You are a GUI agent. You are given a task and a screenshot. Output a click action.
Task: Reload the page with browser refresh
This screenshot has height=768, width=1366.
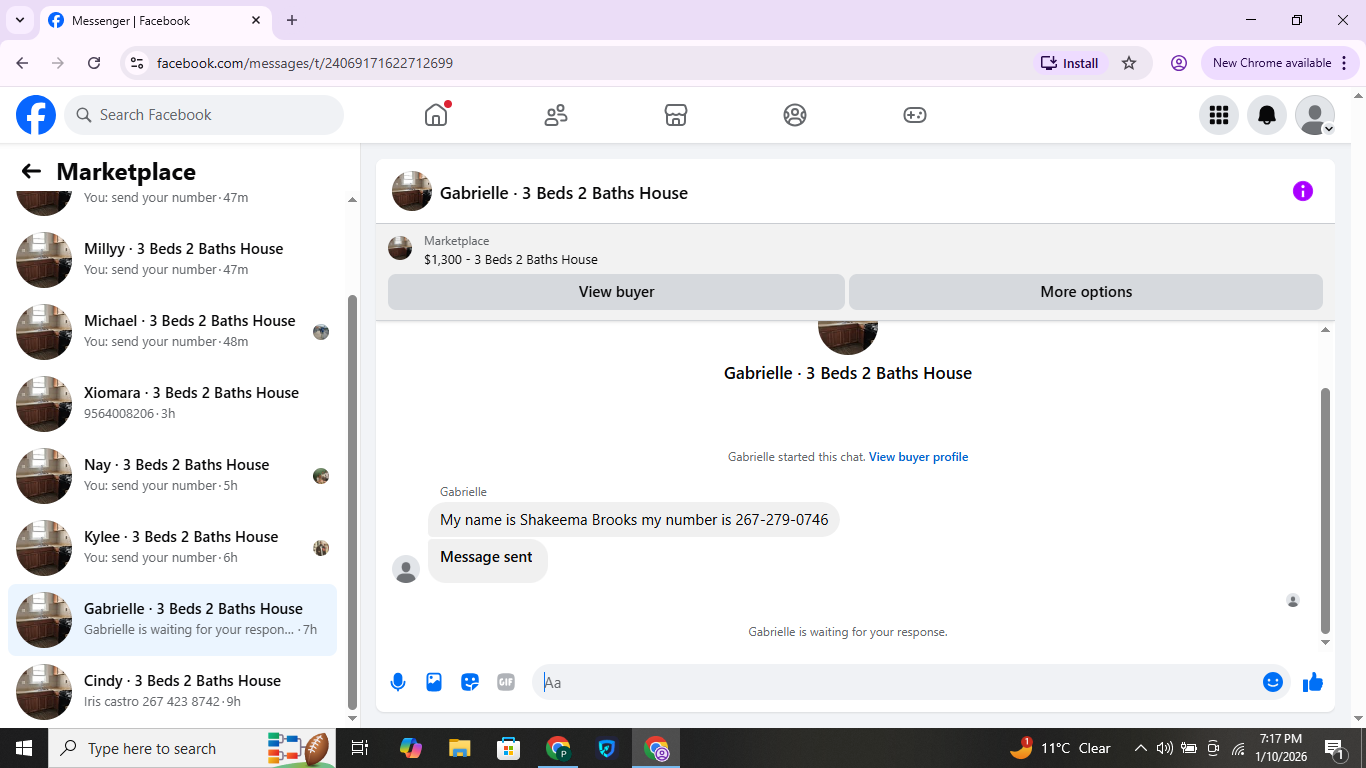(94, 63)
